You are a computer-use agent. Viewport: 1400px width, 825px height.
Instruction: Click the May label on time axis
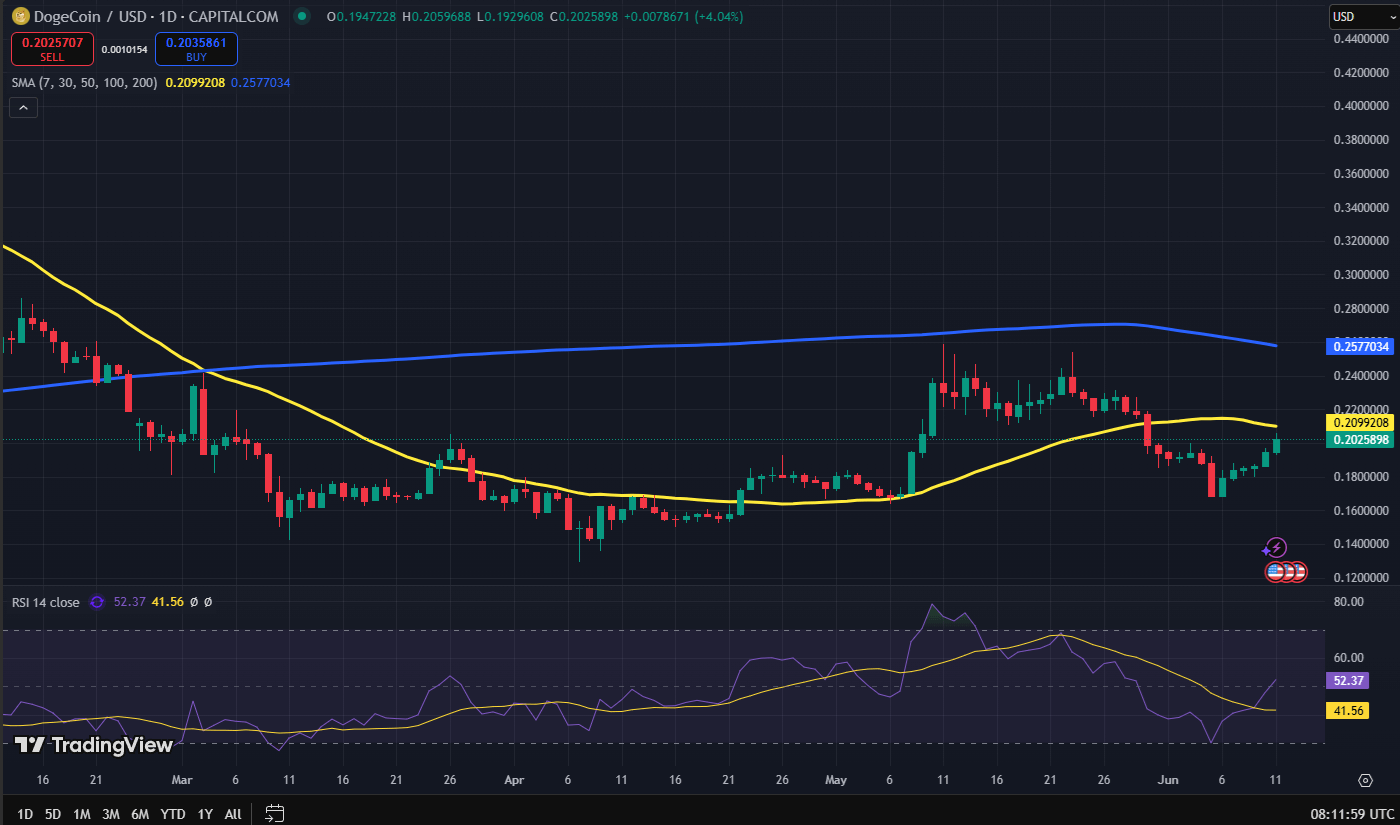pos(836,780)
